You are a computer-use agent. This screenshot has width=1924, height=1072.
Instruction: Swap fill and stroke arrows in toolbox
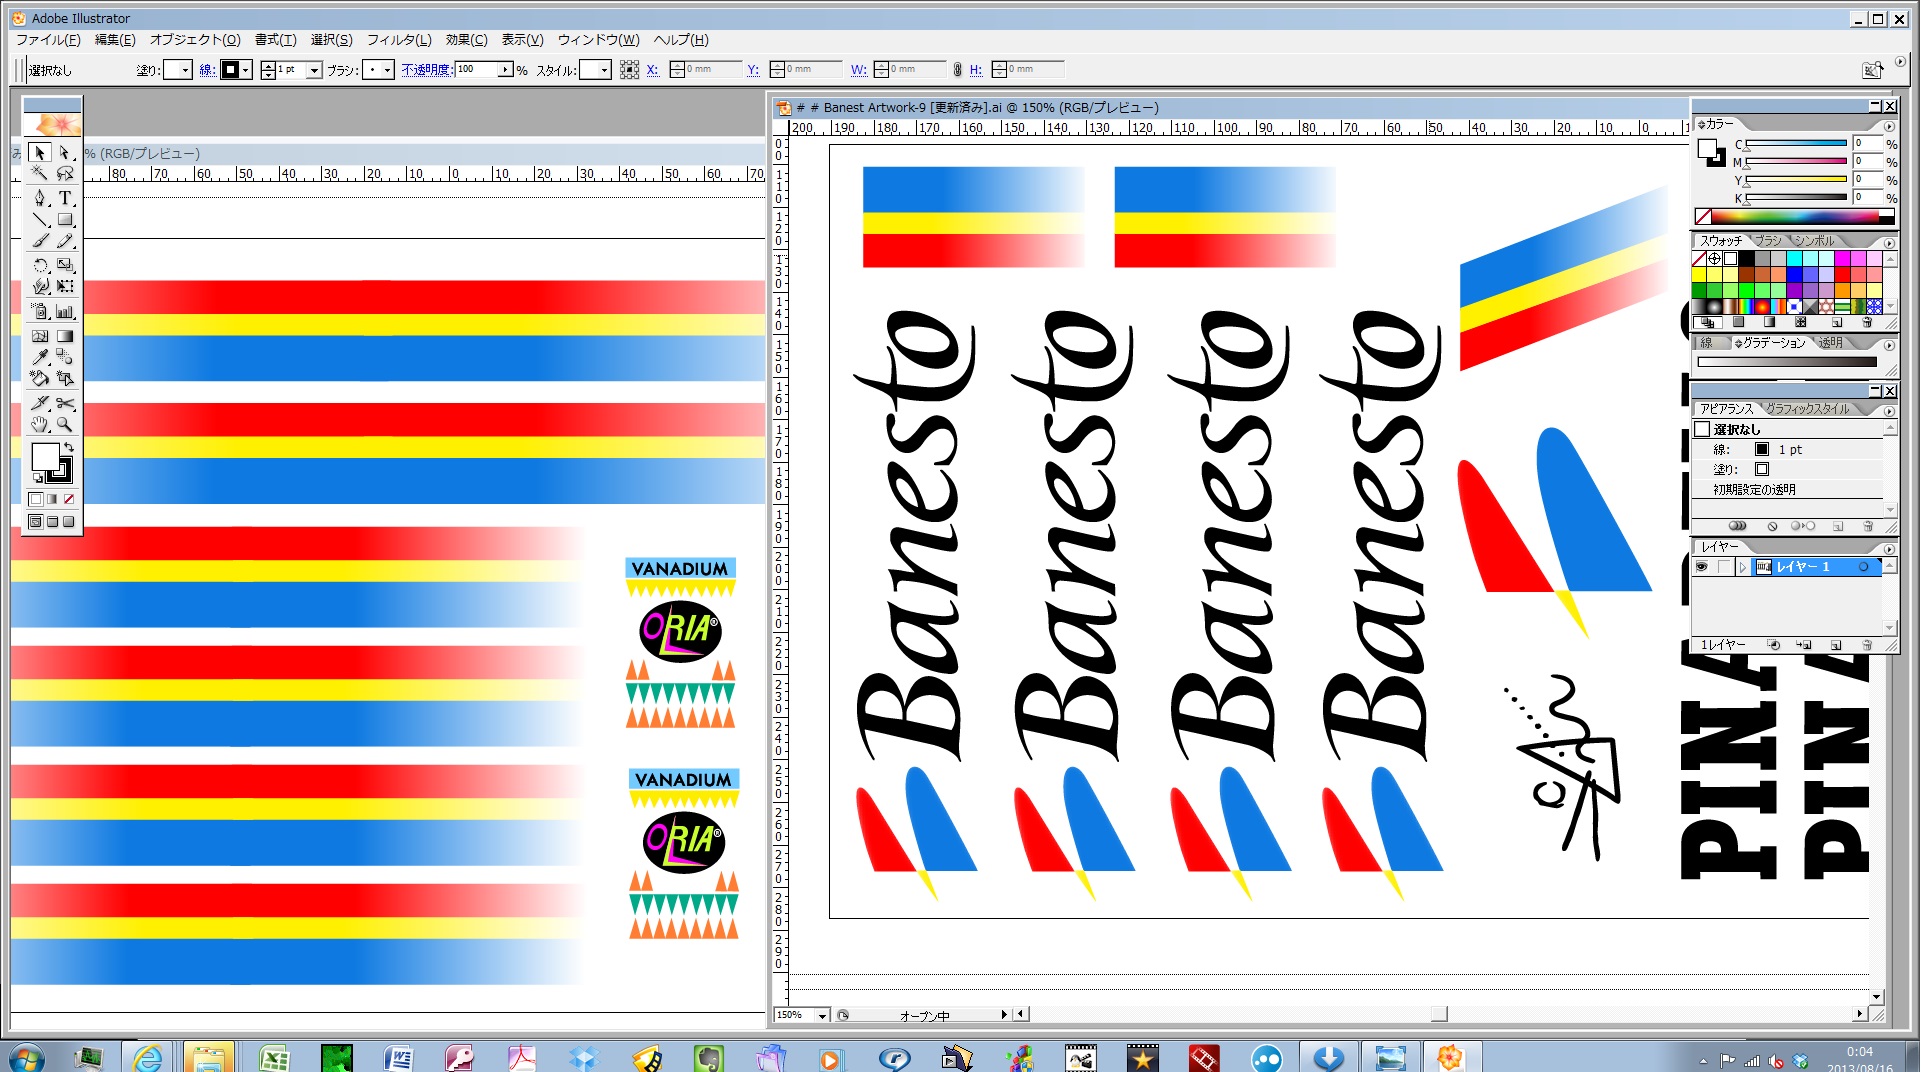(x=69, y=447)
